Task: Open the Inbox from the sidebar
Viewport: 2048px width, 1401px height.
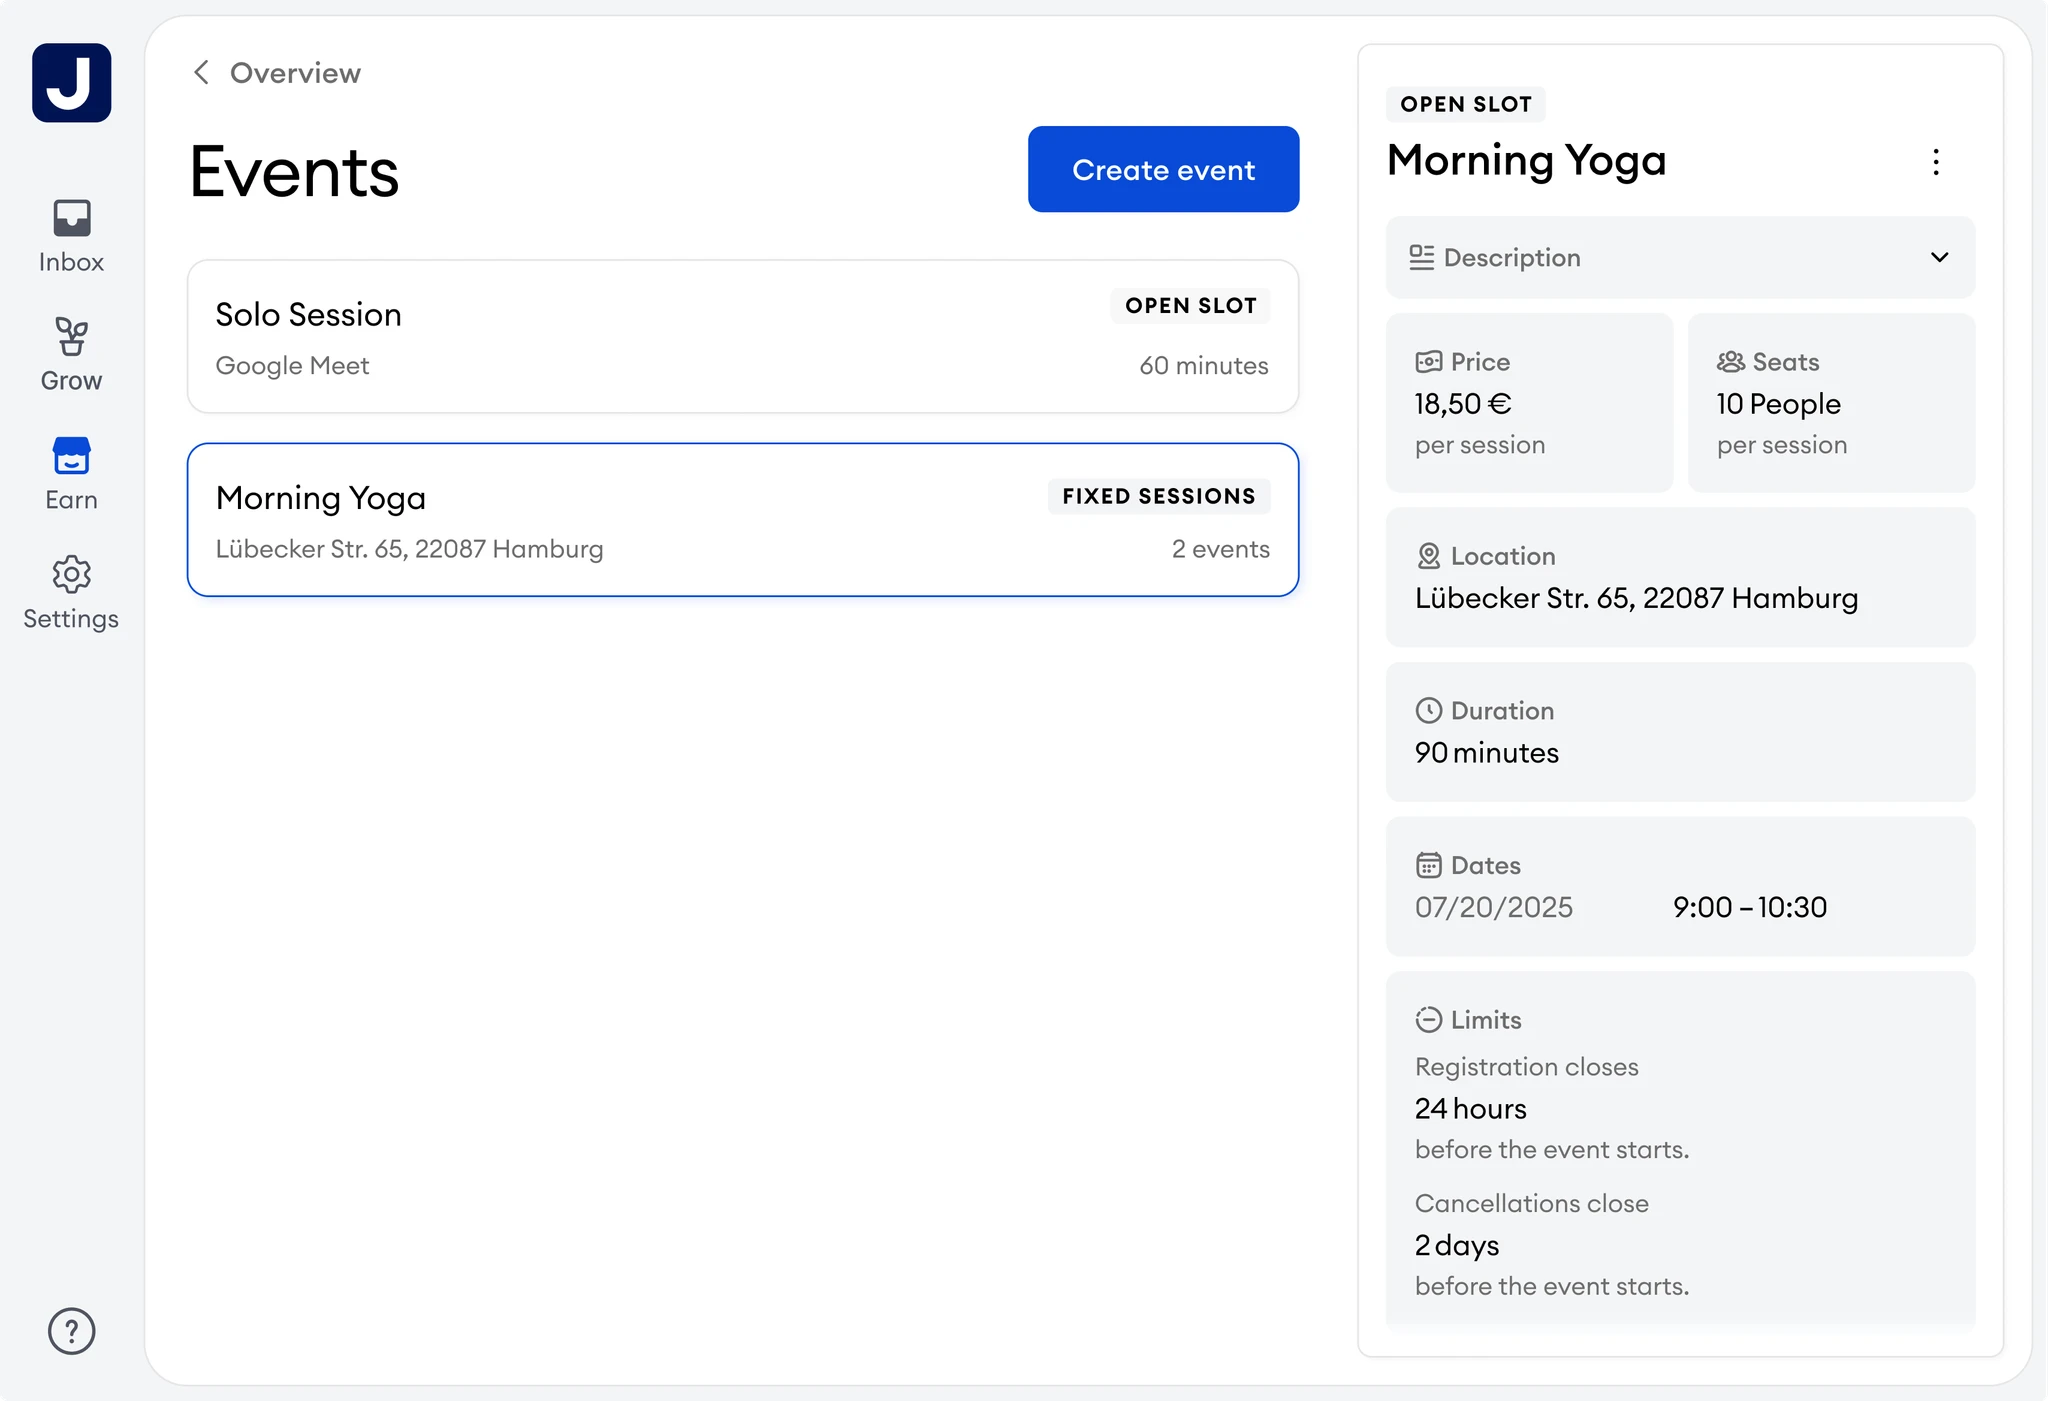Action: [71, 233]
